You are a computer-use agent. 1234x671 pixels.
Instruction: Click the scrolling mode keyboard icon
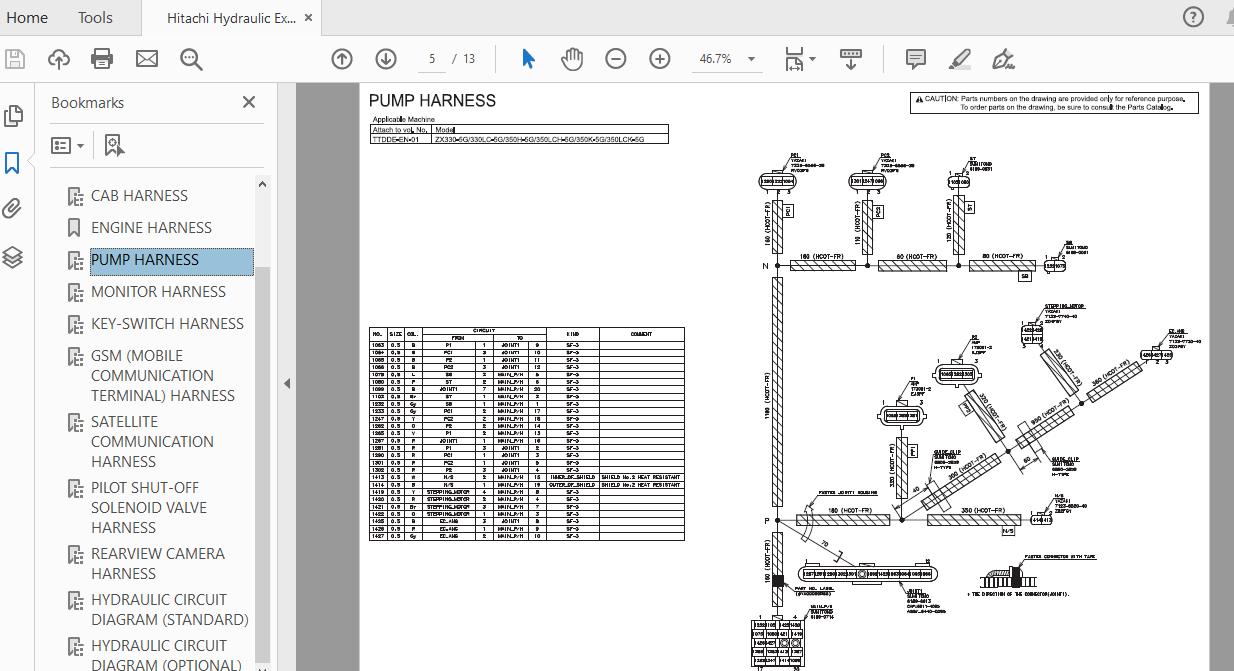pyautogui.click(x=851, y=59)
